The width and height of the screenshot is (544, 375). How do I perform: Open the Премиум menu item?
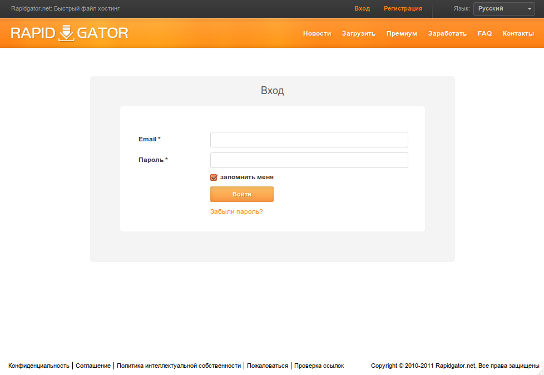402,34
